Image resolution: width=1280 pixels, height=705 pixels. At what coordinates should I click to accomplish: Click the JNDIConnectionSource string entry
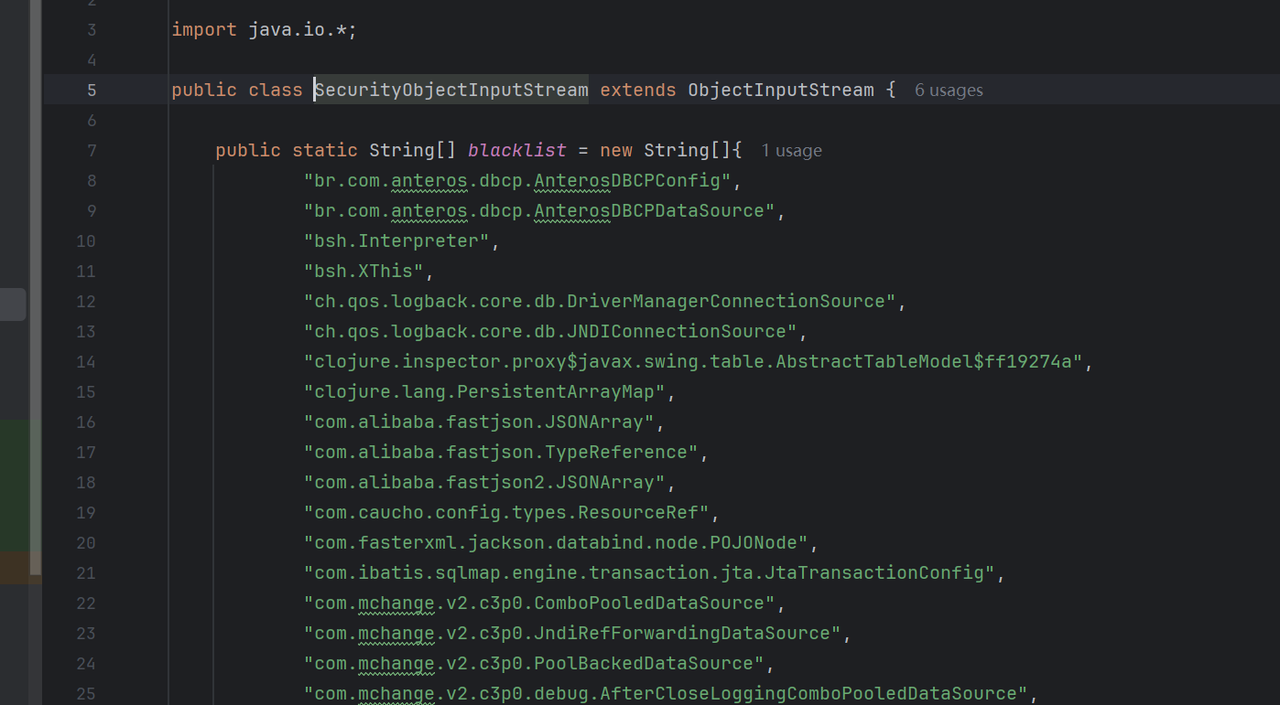pyautogui.click(x=550, y=331)
